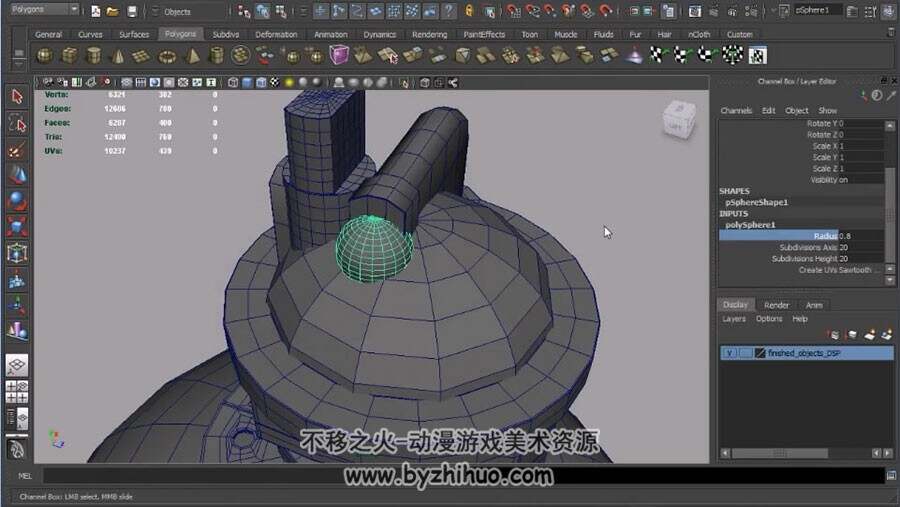This screenshot has width=900, height=507.
Task: Open the Channels menu in Channel Box
Action: click(736, 110)
